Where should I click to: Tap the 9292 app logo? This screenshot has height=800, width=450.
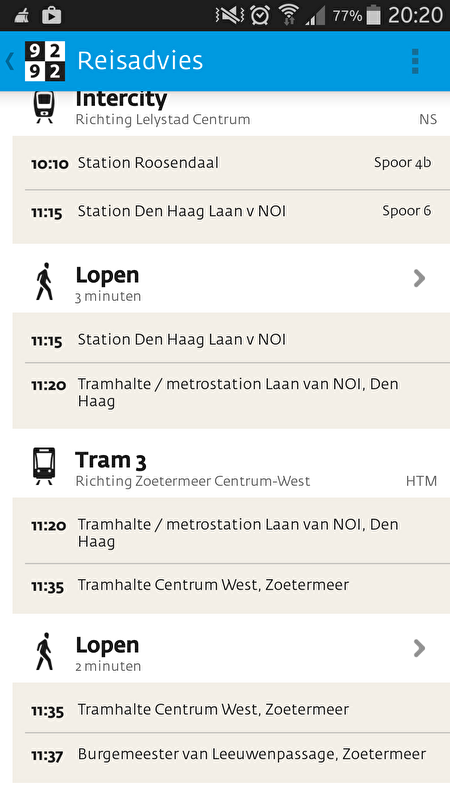point(45,61)
